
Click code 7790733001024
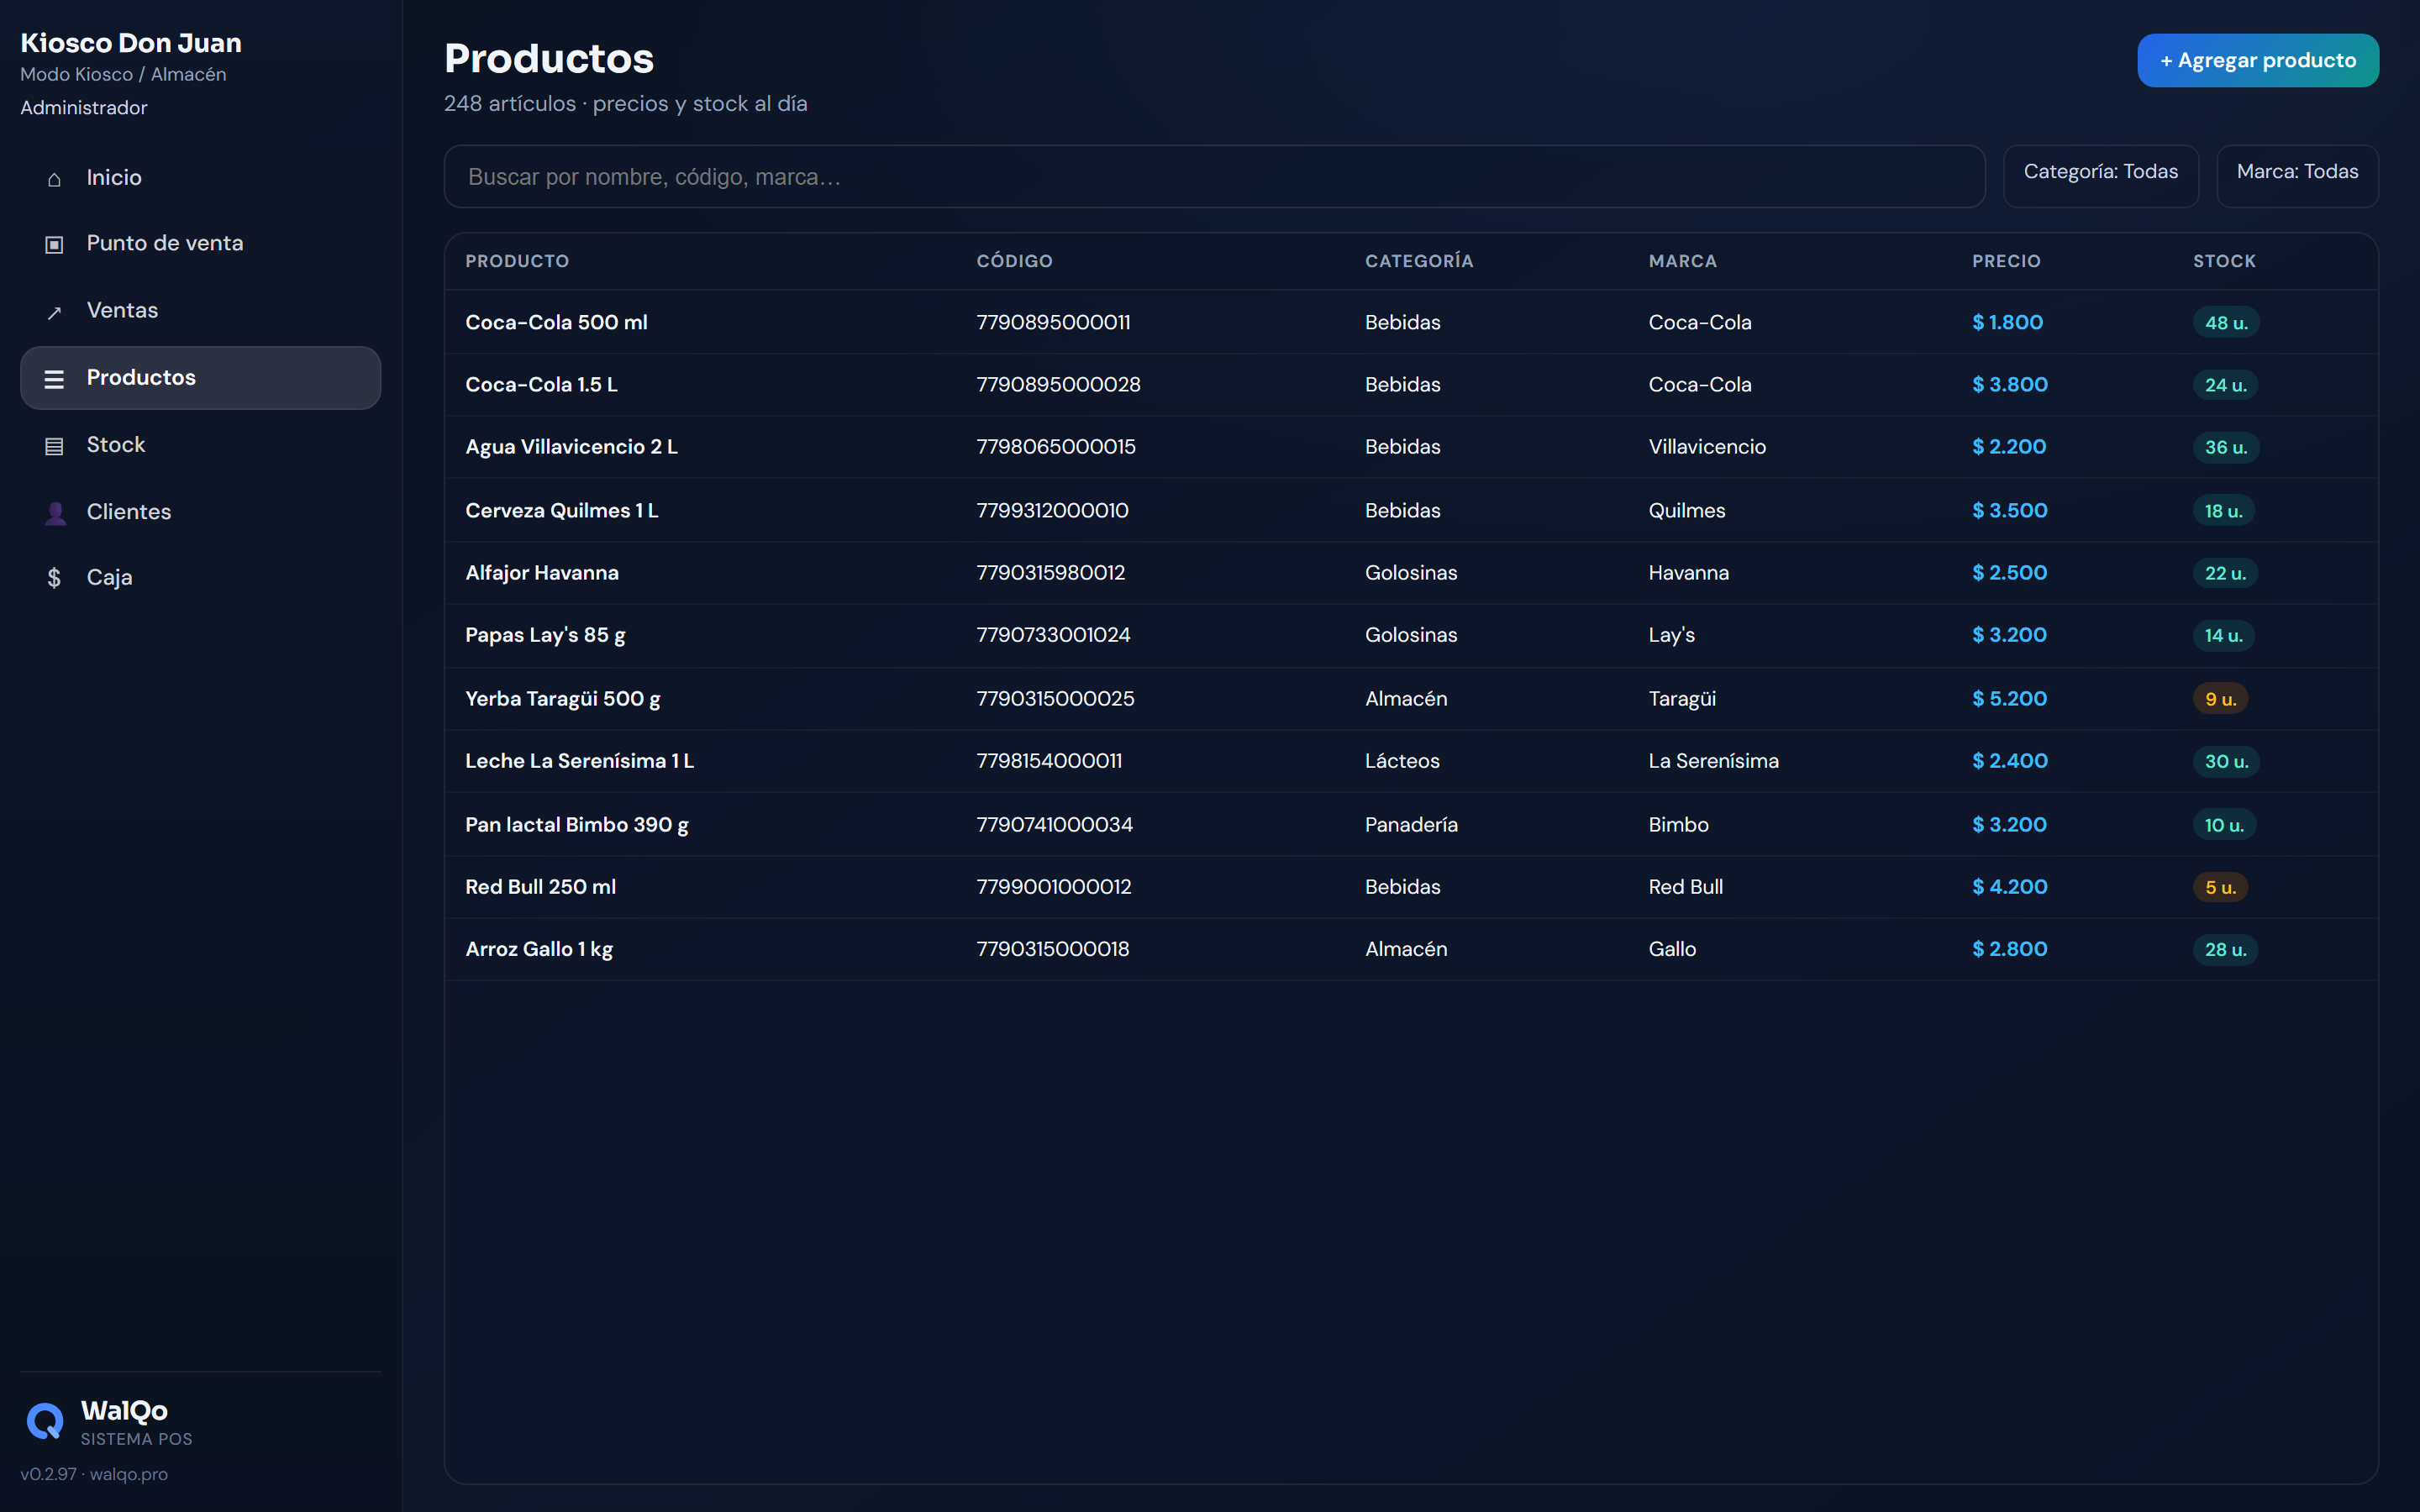click(x=1053, y=634)
